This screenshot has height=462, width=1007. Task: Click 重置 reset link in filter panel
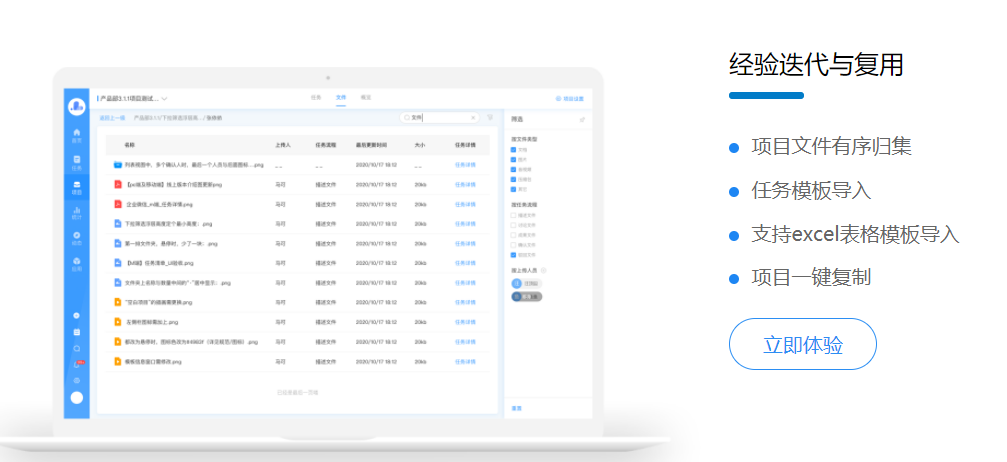(x=516, y=407)
